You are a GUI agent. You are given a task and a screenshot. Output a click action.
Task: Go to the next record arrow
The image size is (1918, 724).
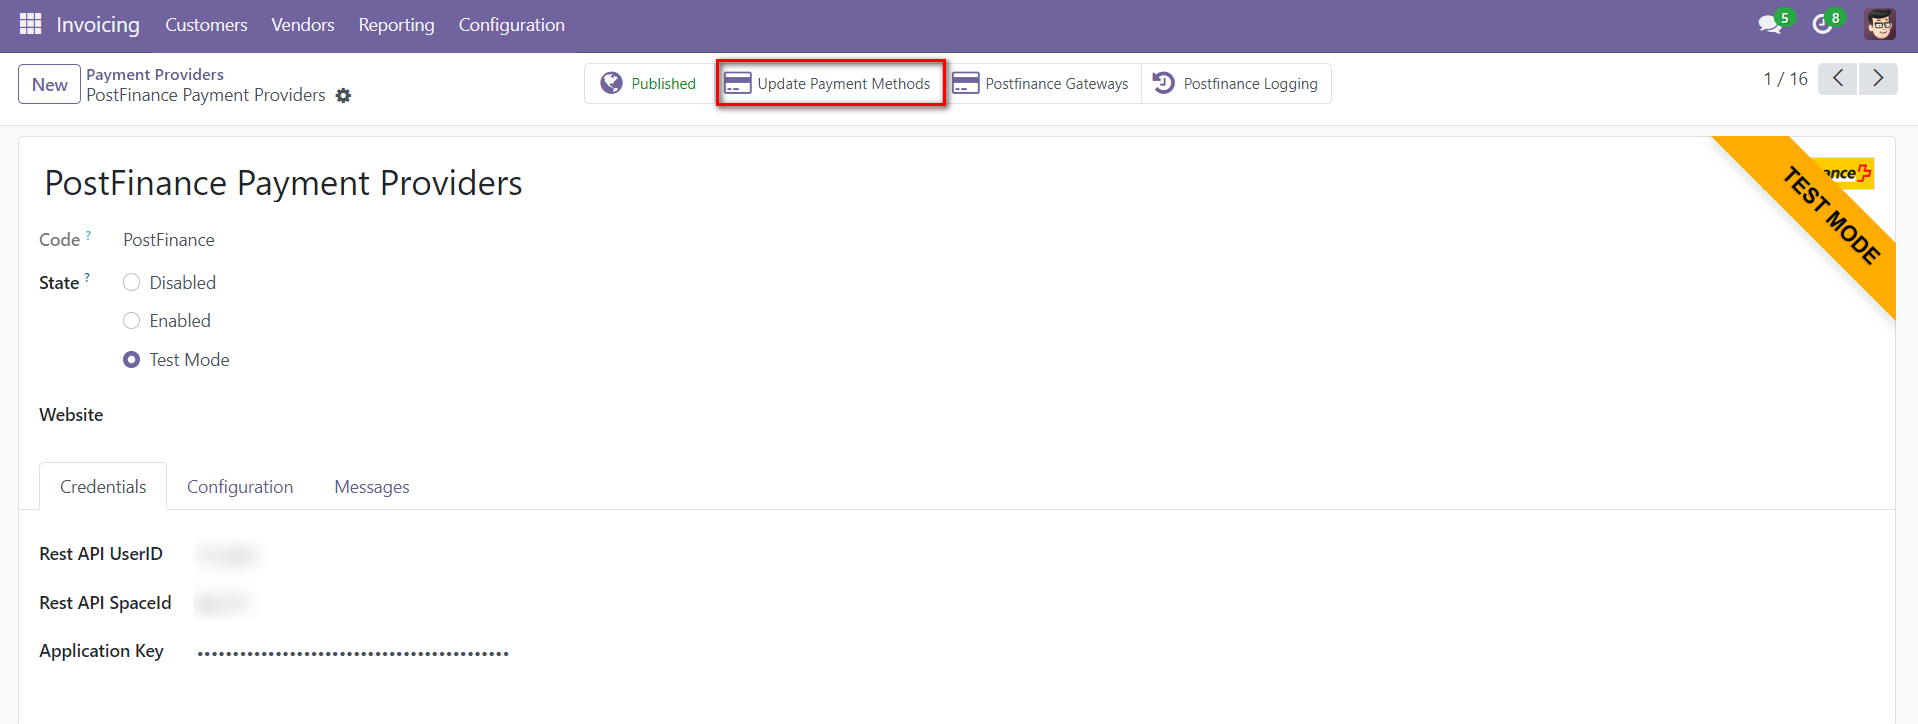coord(1877,79)
